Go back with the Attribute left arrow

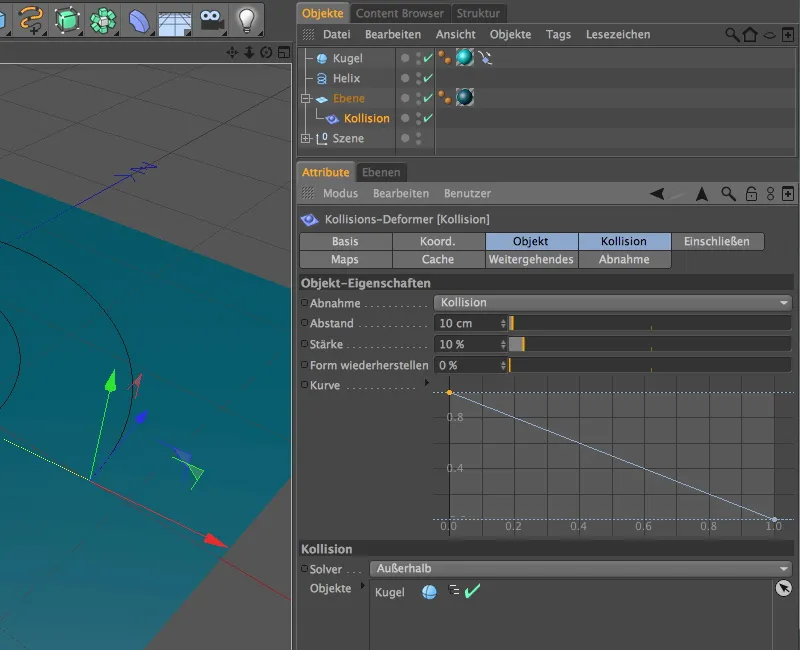(x=657, y=194)
